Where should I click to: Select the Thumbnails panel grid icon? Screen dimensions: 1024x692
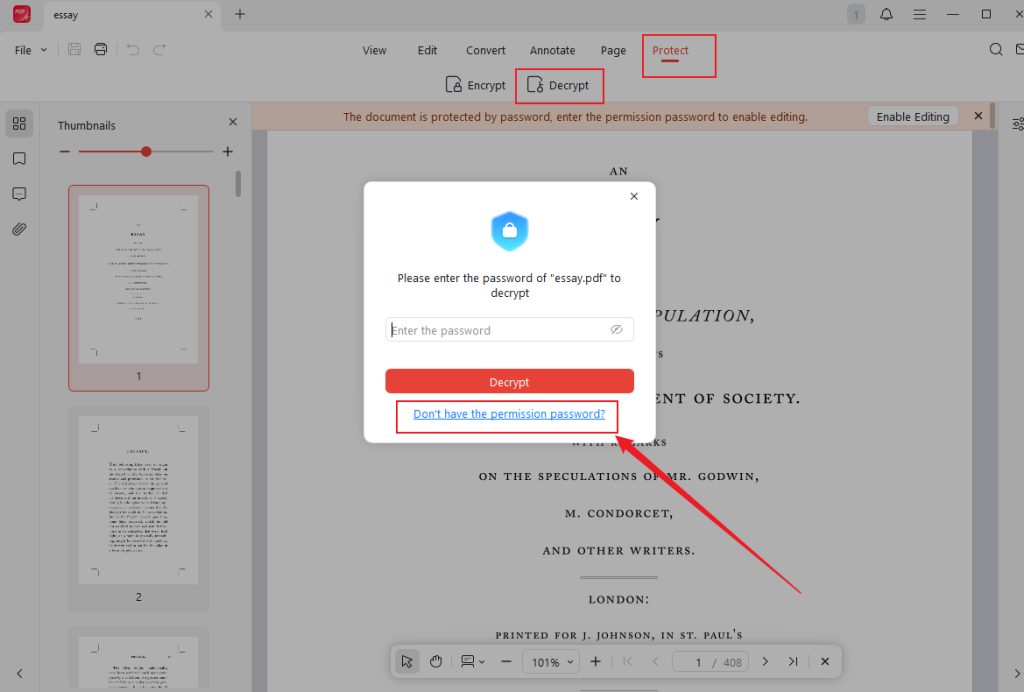(18, 123)
